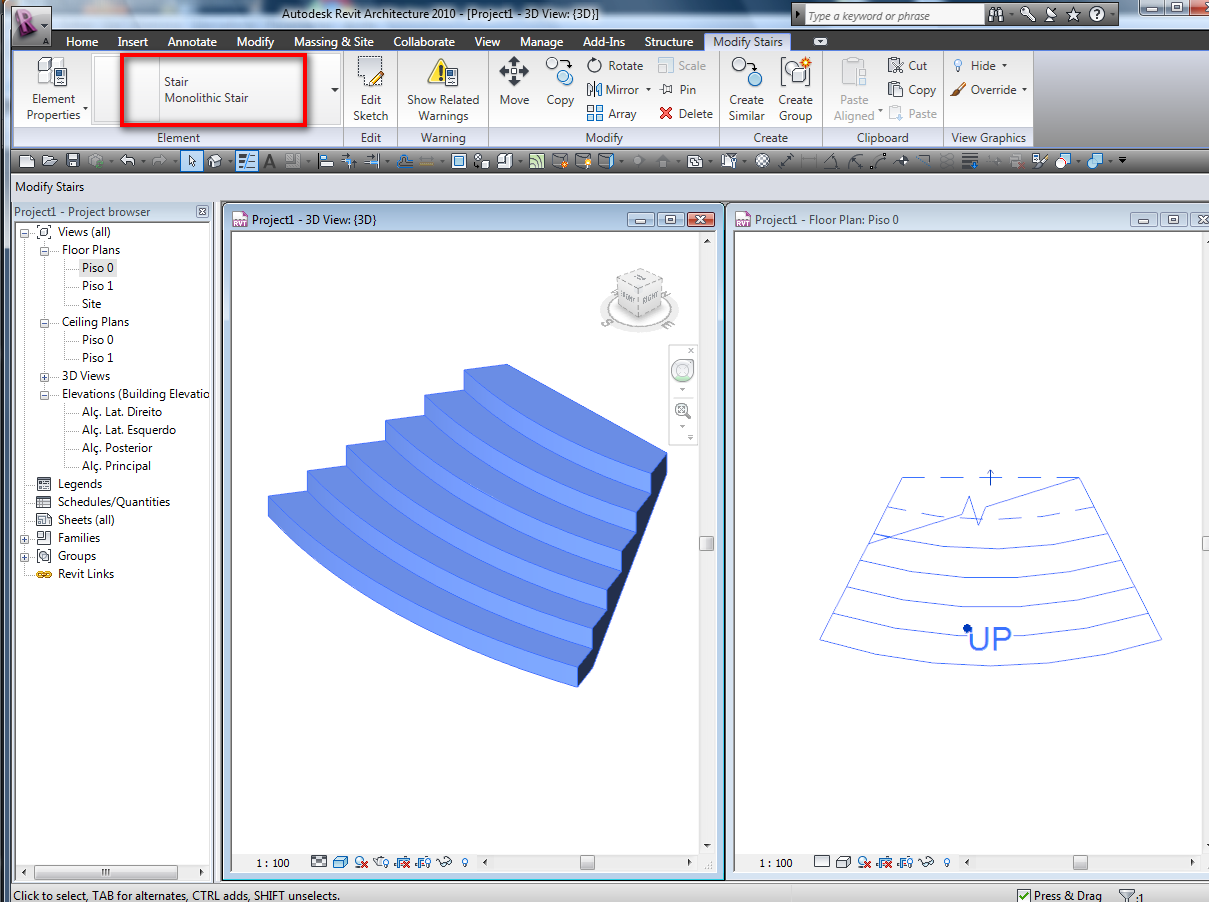This screenshot has height=902, width=1209.
Task: Open the default 3D view house icon
Action: 214,160
